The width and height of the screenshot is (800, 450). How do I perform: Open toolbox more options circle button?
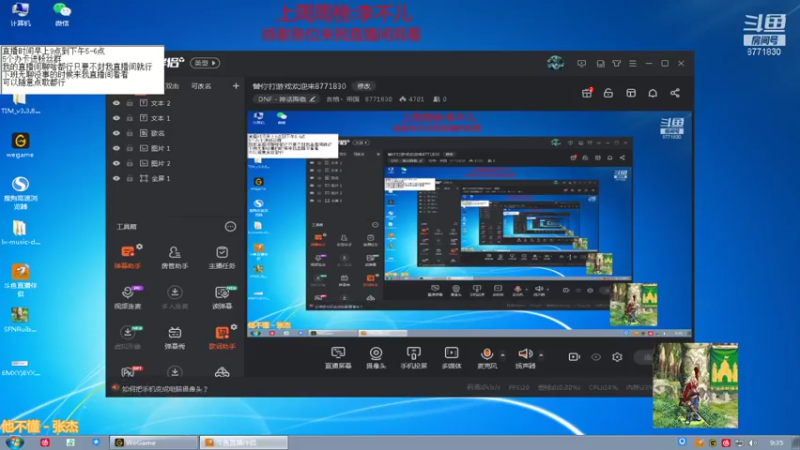click(230, 227)
